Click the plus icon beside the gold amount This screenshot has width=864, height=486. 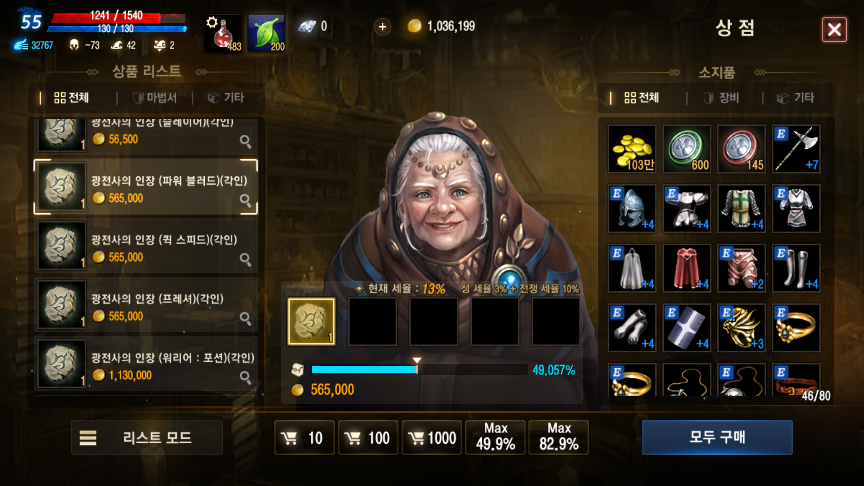[x=382, y=26]
